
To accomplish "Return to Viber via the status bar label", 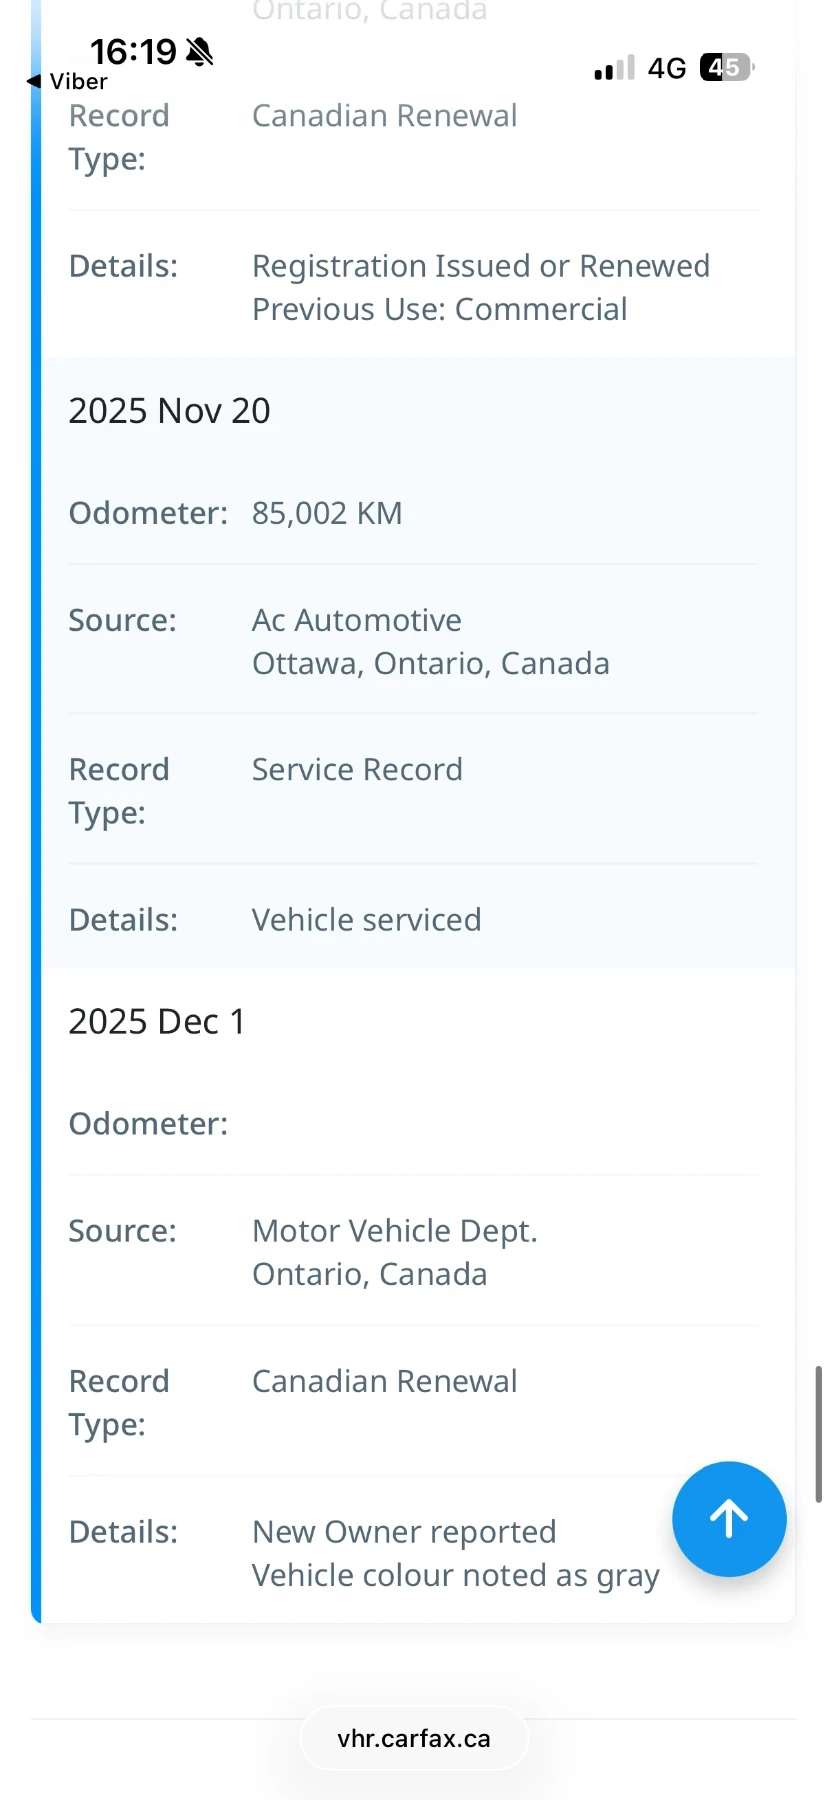I will pyautogui.click(x=78, y=82).
